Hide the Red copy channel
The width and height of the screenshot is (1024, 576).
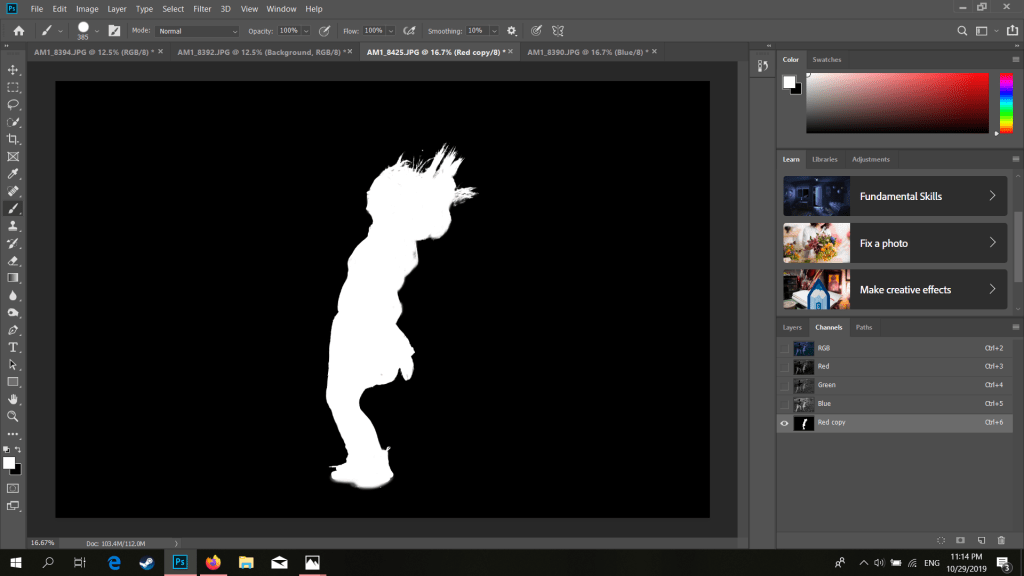(x=784, y=423)
